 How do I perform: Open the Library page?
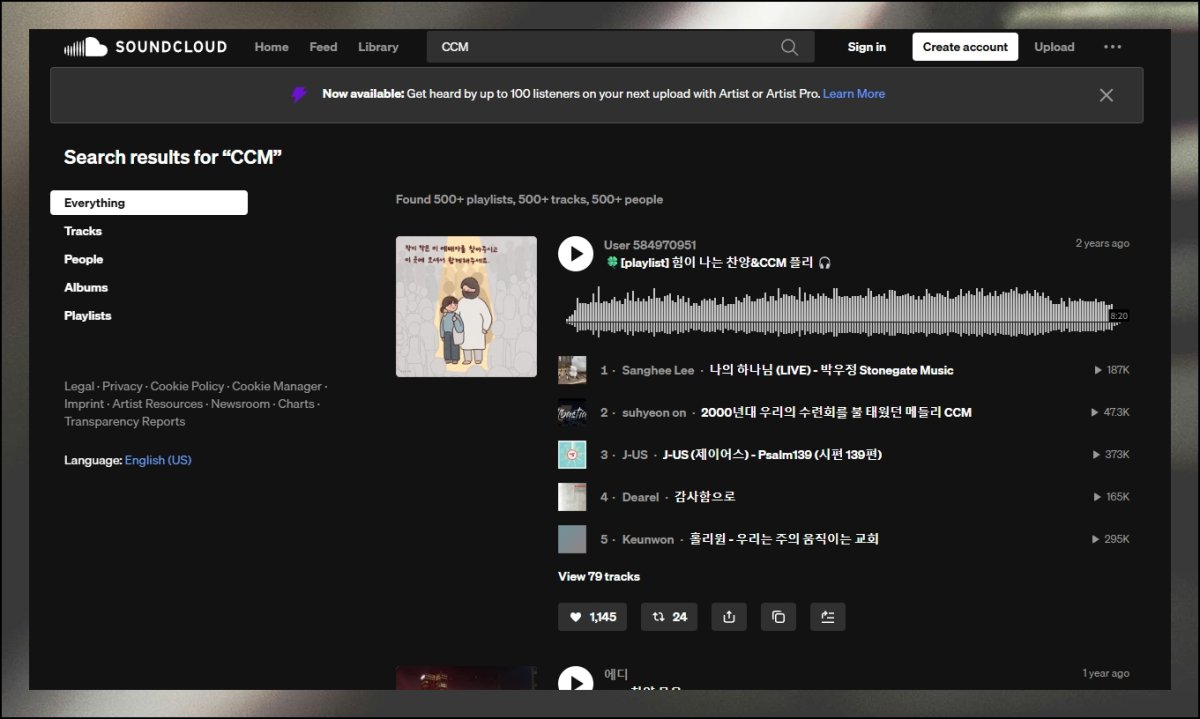(378, 47)
